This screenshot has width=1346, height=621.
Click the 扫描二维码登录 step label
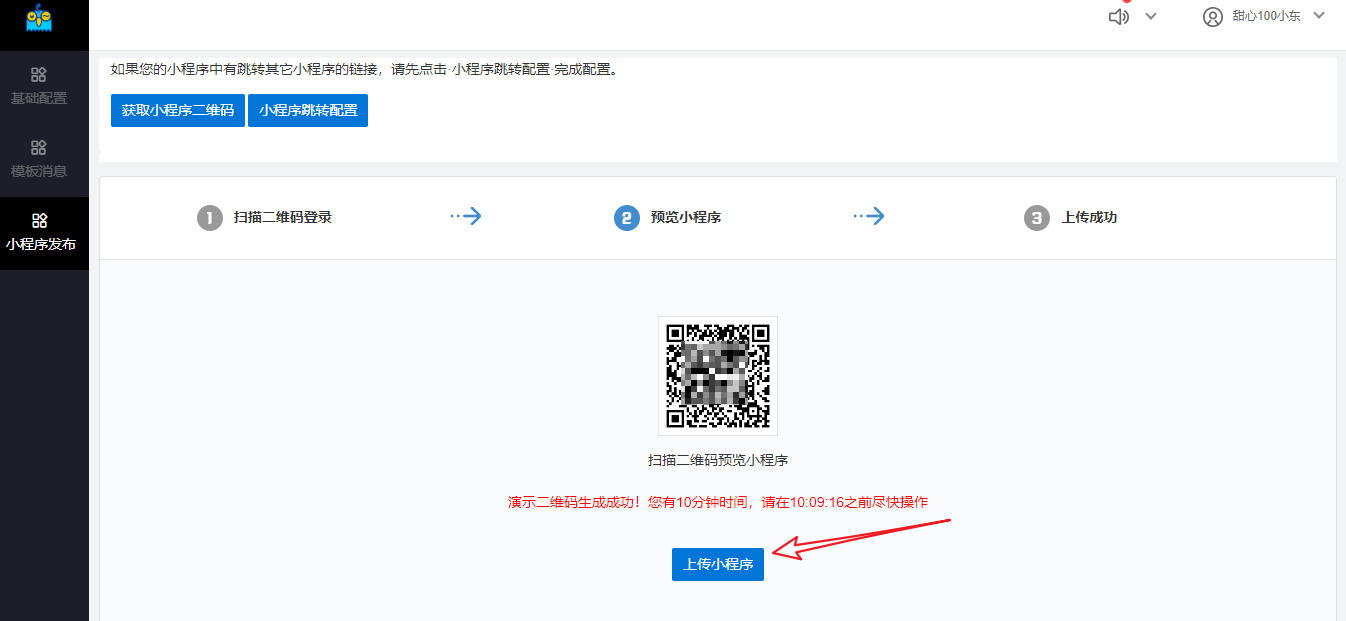[283, 217]
